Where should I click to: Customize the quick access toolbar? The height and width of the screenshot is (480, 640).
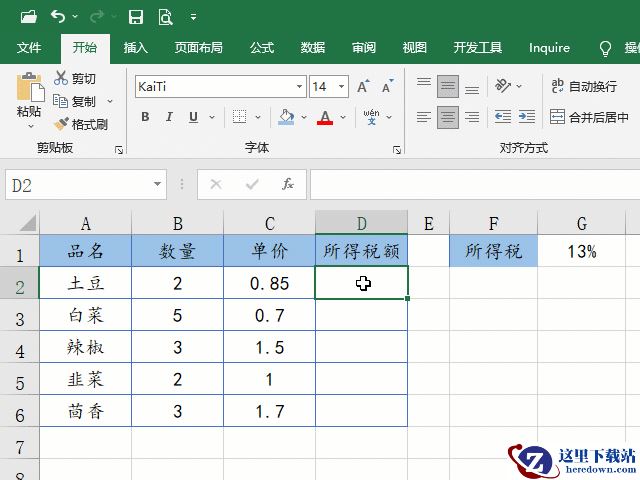click(193, 17)
